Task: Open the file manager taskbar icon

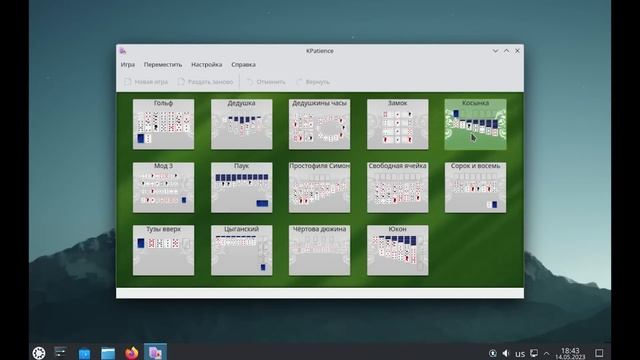Action: [108, 353]
